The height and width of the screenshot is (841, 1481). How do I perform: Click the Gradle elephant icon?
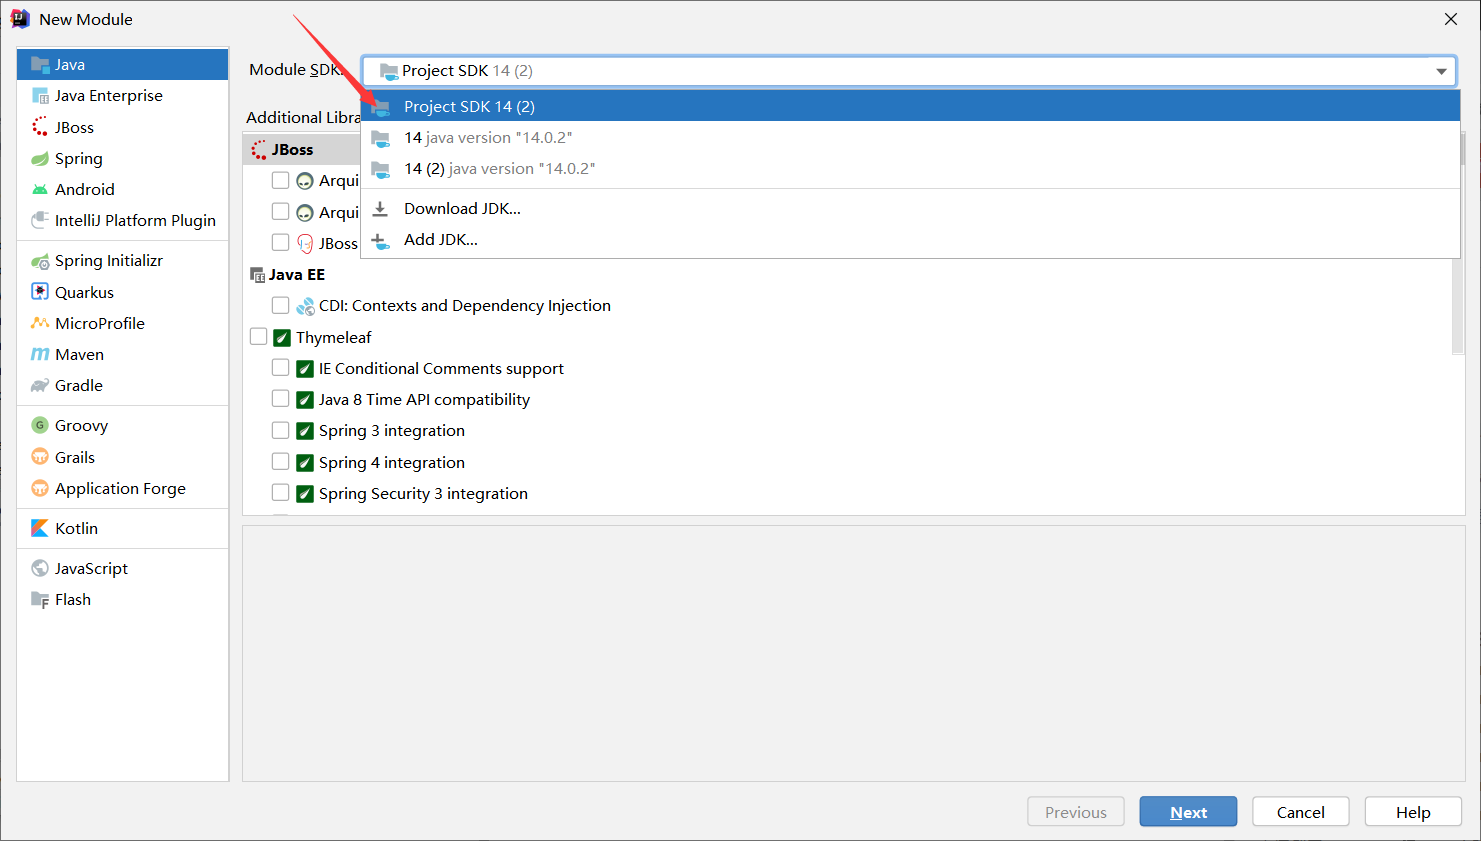tap(40, 385)
